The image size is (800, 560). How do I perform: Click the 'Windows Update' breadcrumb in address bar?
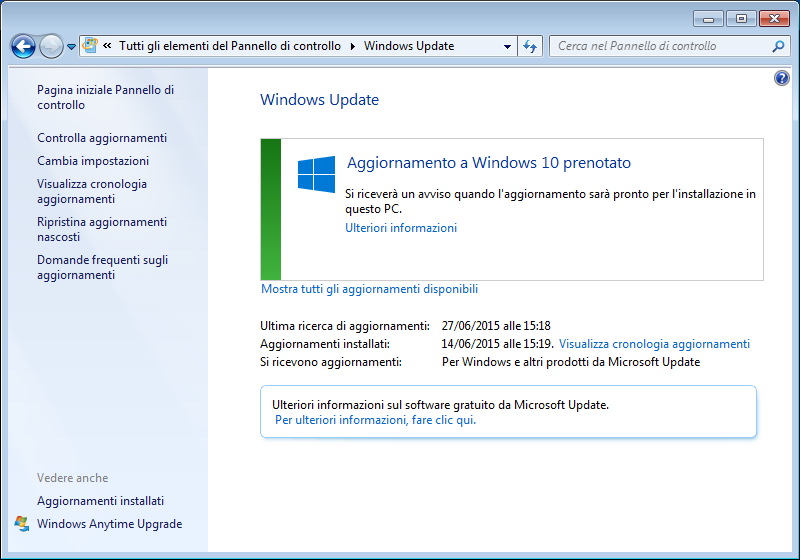(409, 46)
